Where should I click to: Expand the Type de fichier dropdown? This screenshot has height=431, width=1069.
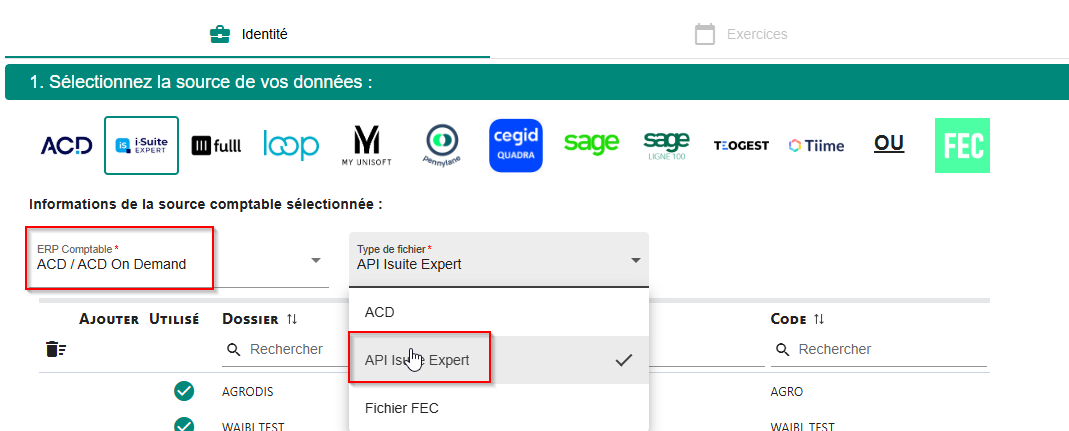(635, 260)
